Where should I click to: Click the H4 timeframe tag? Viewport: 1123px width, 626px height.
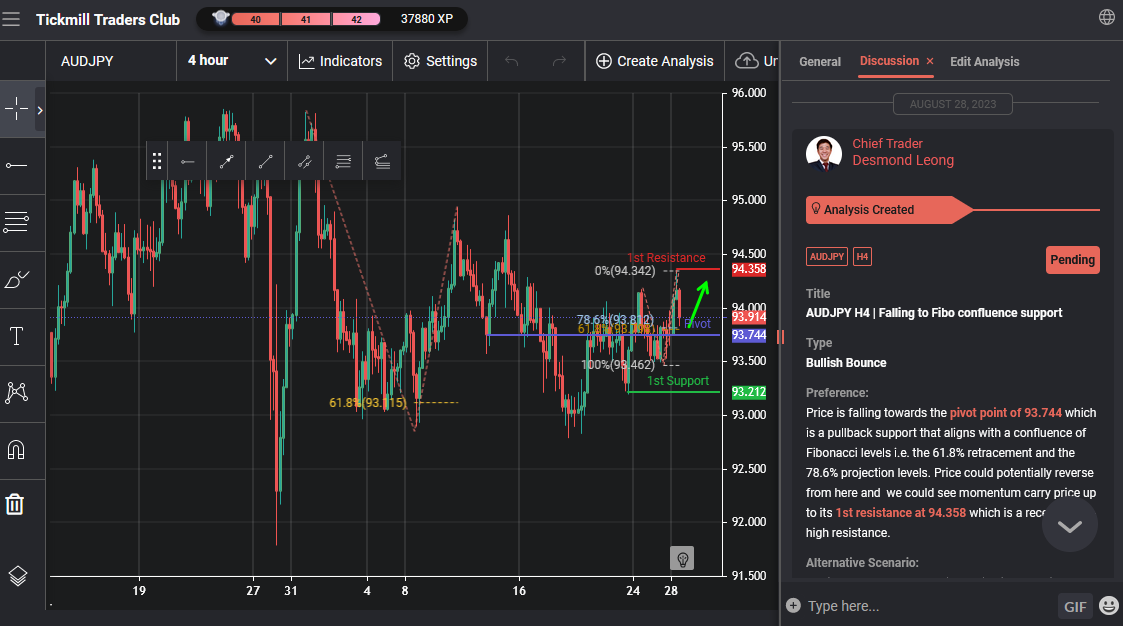pos(862,256)
